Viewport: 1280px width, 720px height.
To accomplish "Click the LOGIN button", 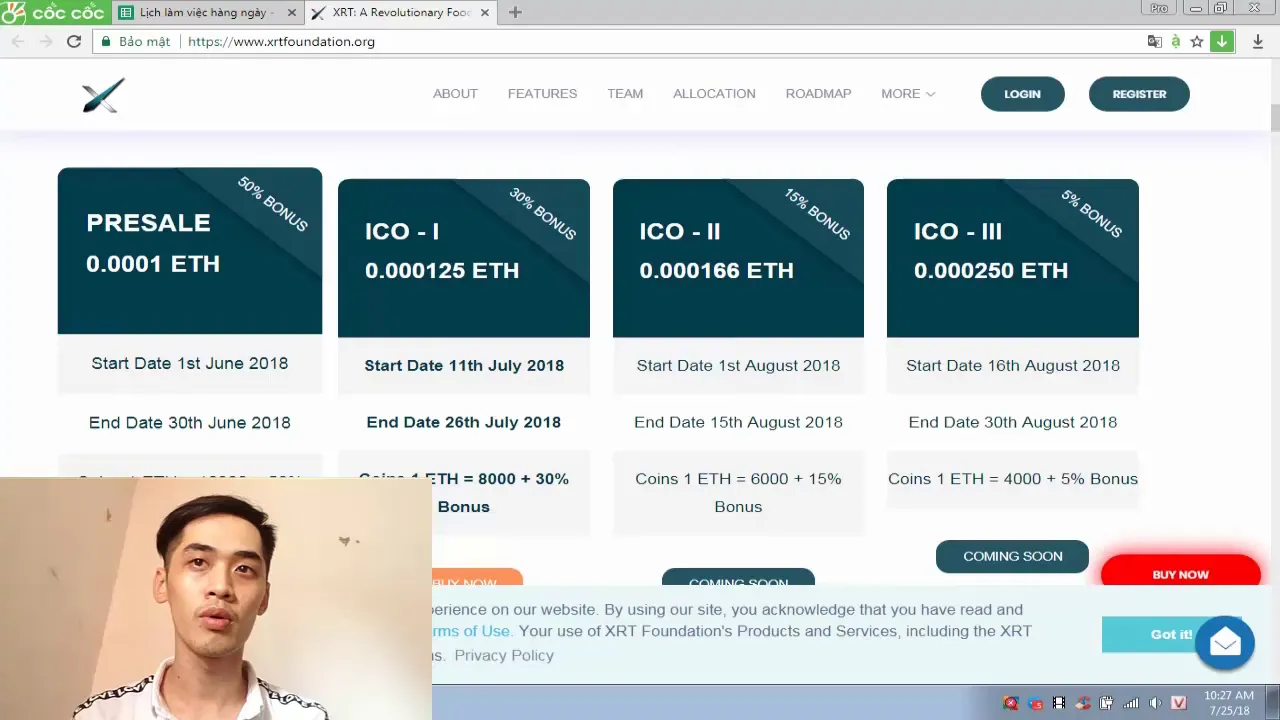I will (x=1022, y=94).
